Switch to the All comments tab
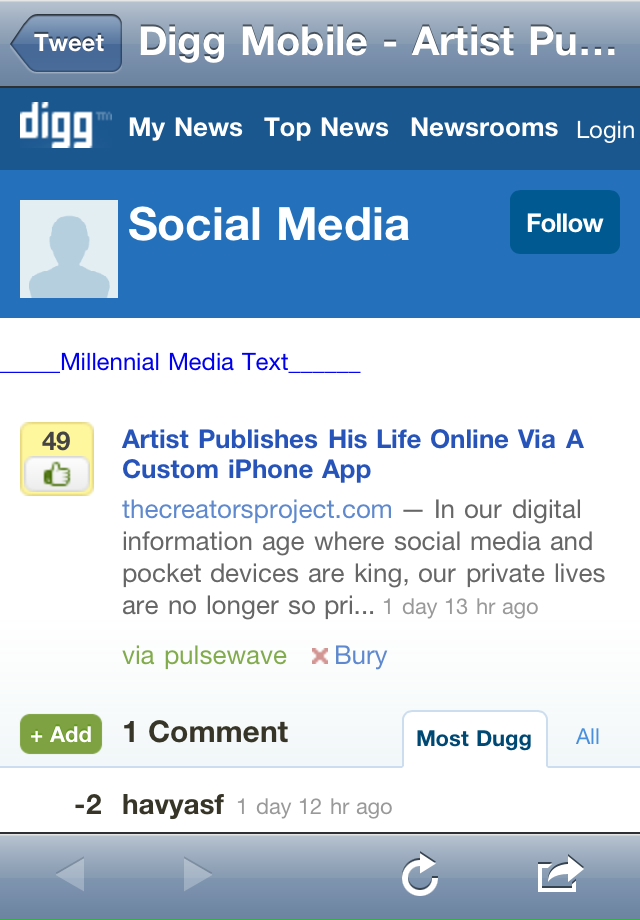 click(588, 736)
